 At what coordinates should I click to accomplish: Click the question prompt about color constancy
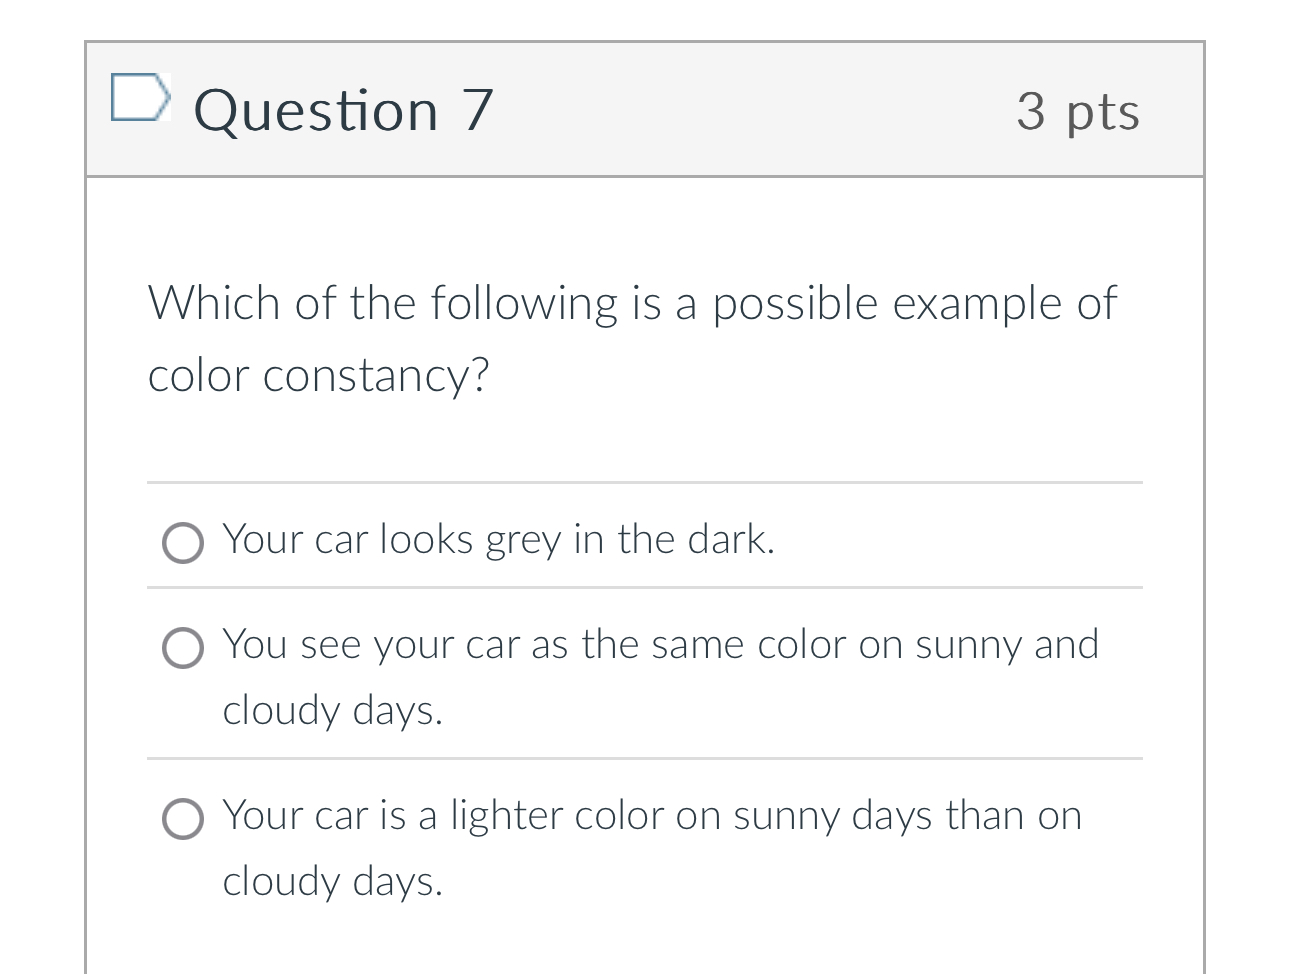click(x=632, y=338)
